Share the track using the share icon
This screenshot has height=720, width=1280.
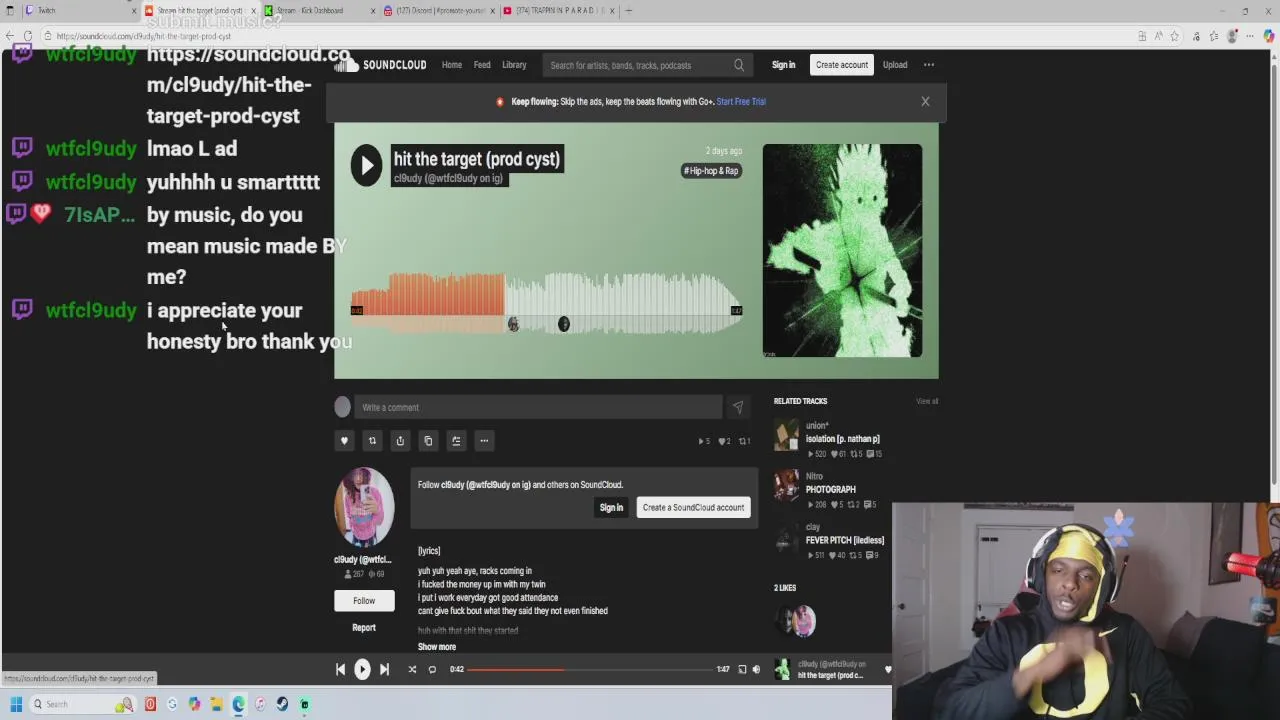[400, 441]
